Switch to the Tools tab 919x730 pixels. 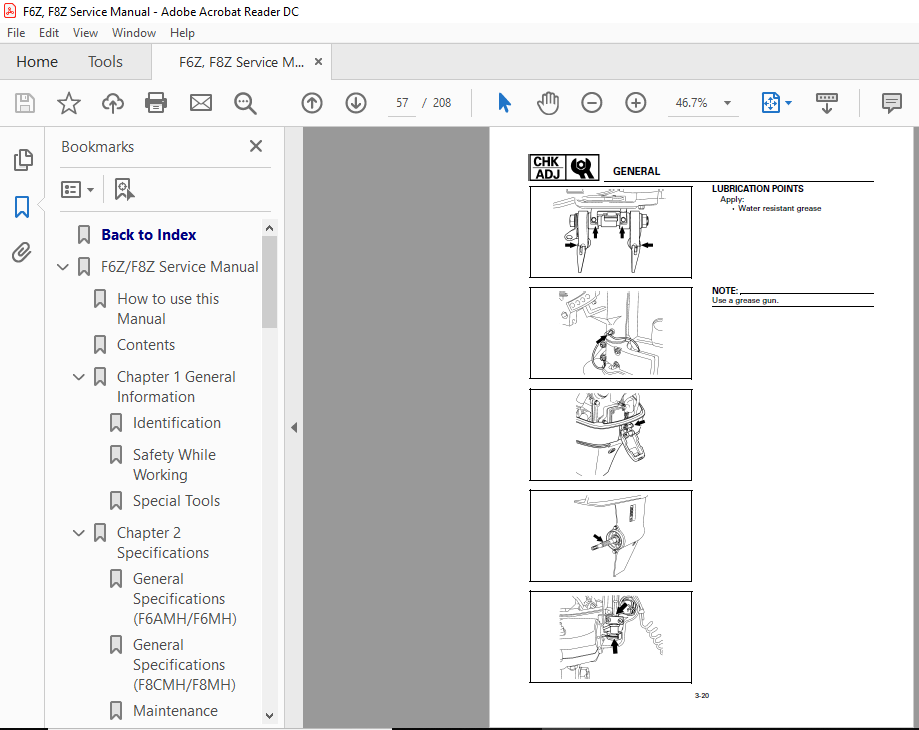(x=105, y=62)
